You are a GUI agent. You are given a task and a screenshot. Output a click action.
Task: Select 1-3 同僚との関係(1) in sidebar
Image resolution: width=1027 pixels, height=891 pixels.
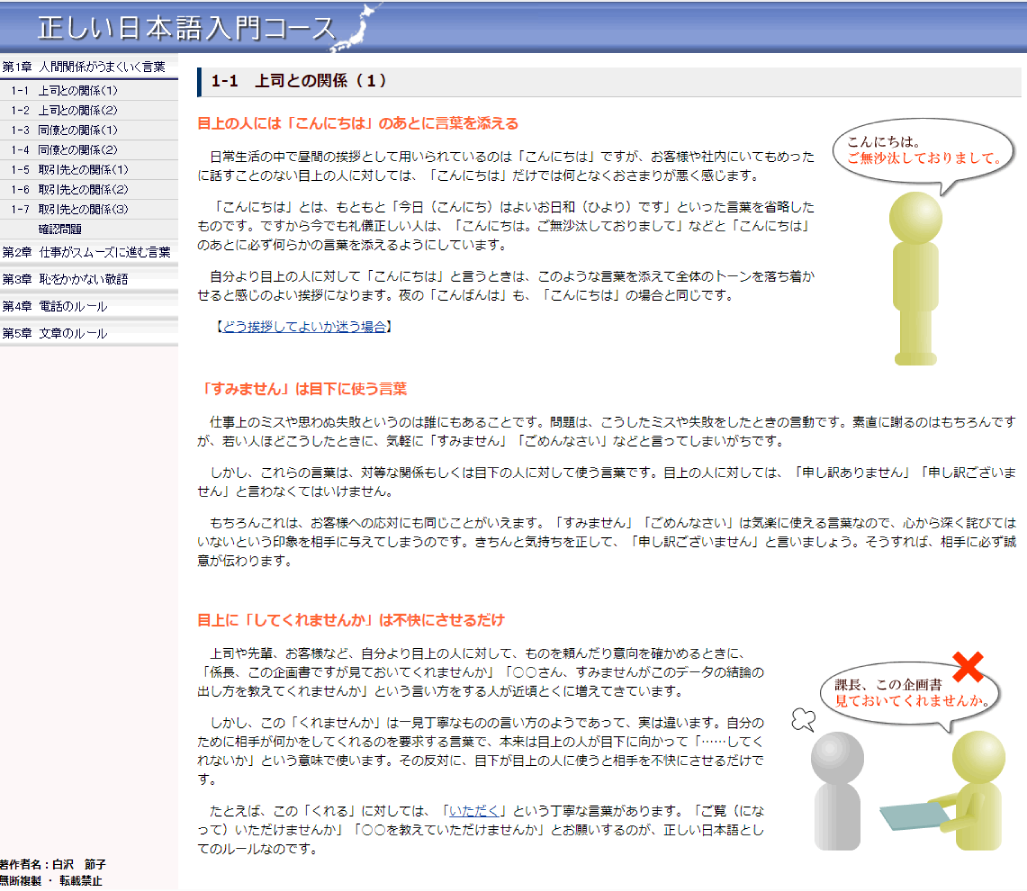[x=89, y=130]
